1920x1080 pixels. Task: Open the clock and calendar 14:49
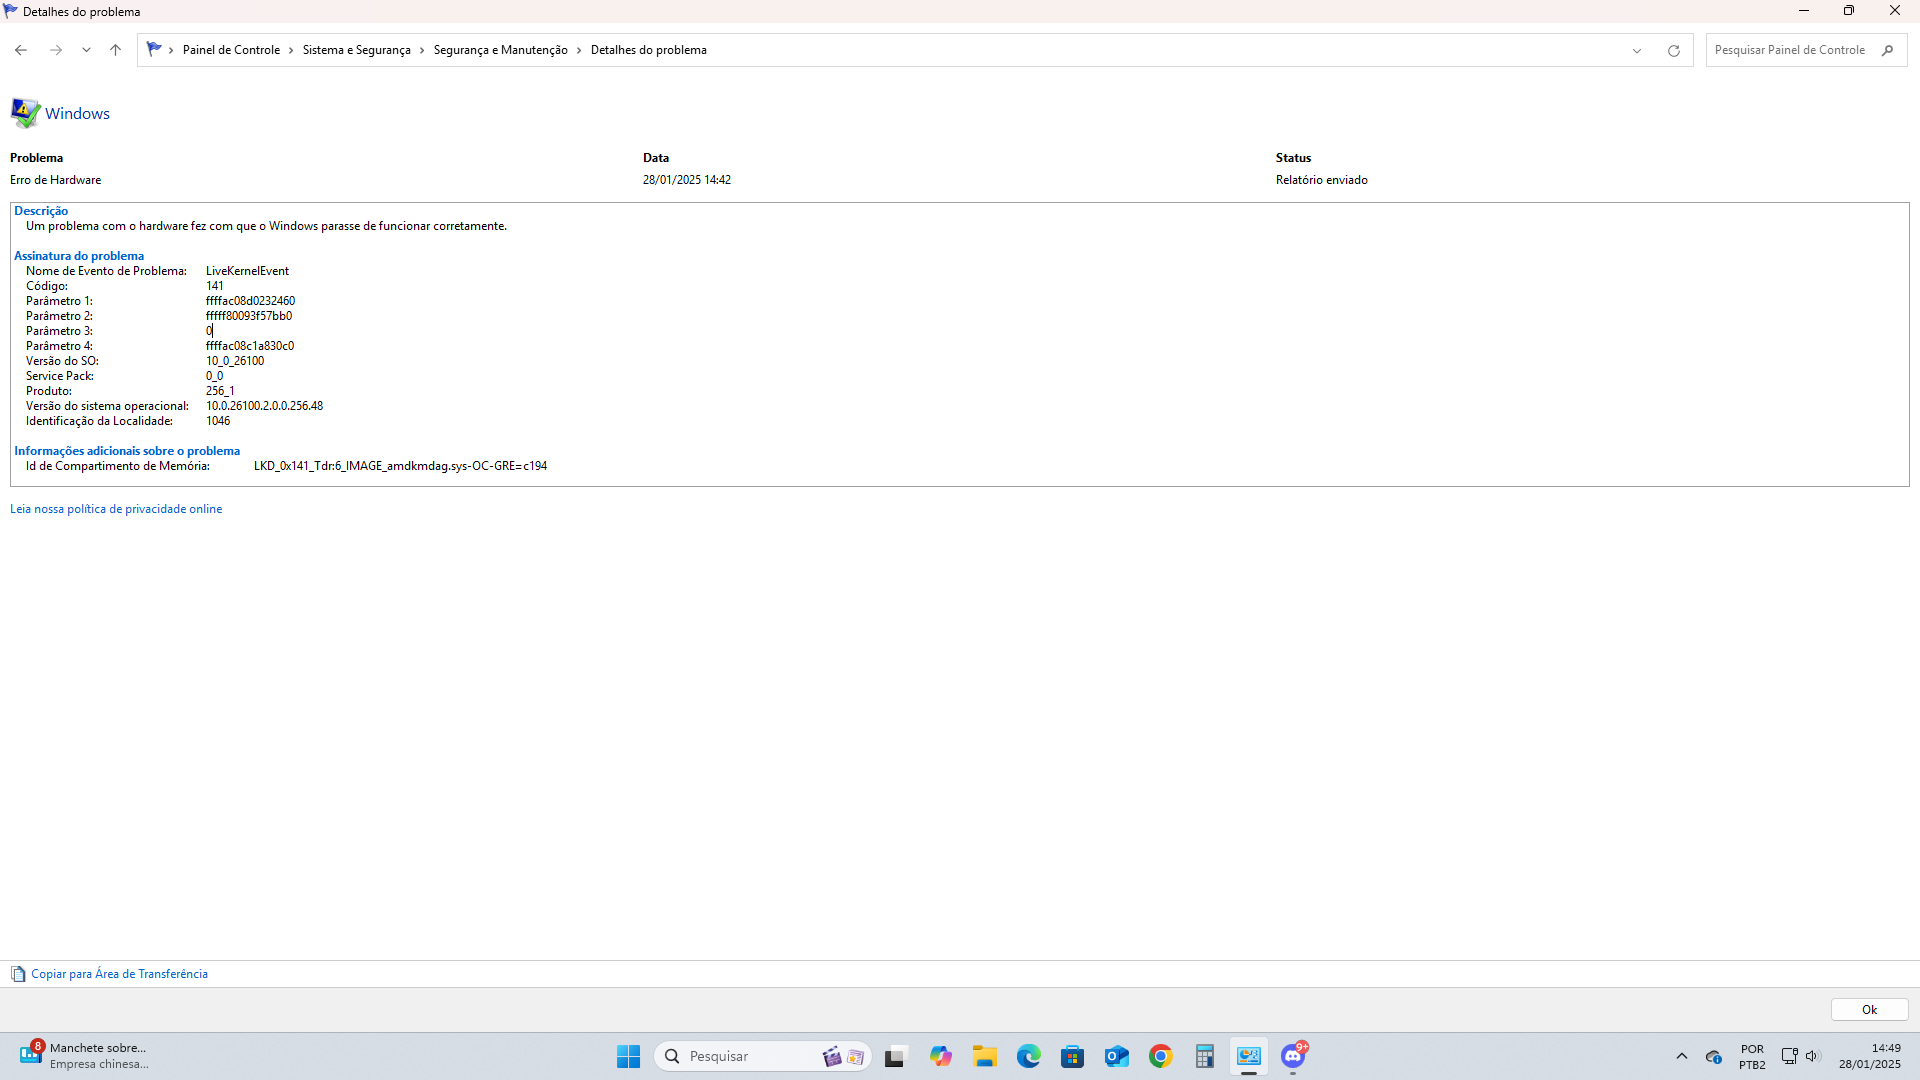1870,1056
